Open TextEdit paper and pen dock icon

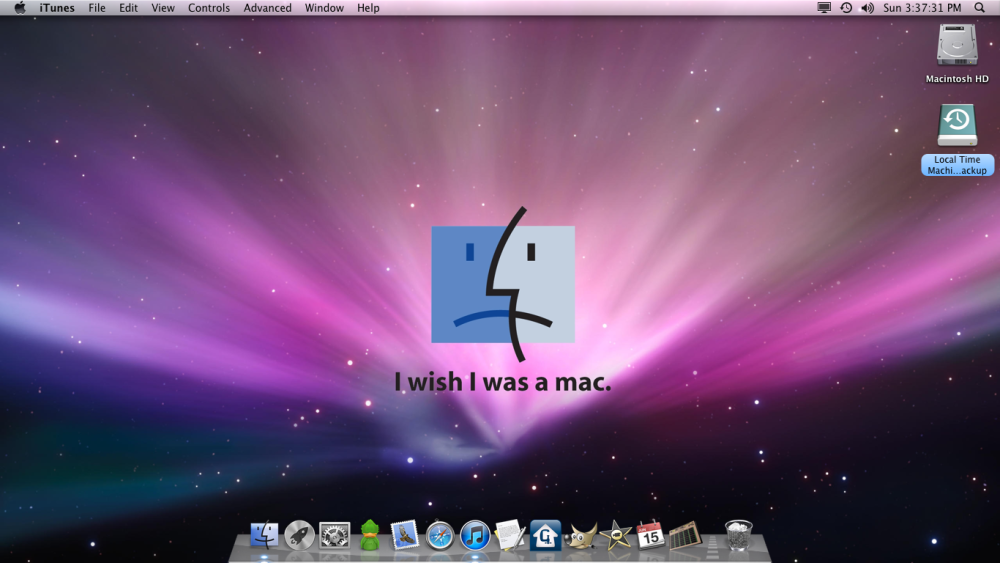[510, 535]
